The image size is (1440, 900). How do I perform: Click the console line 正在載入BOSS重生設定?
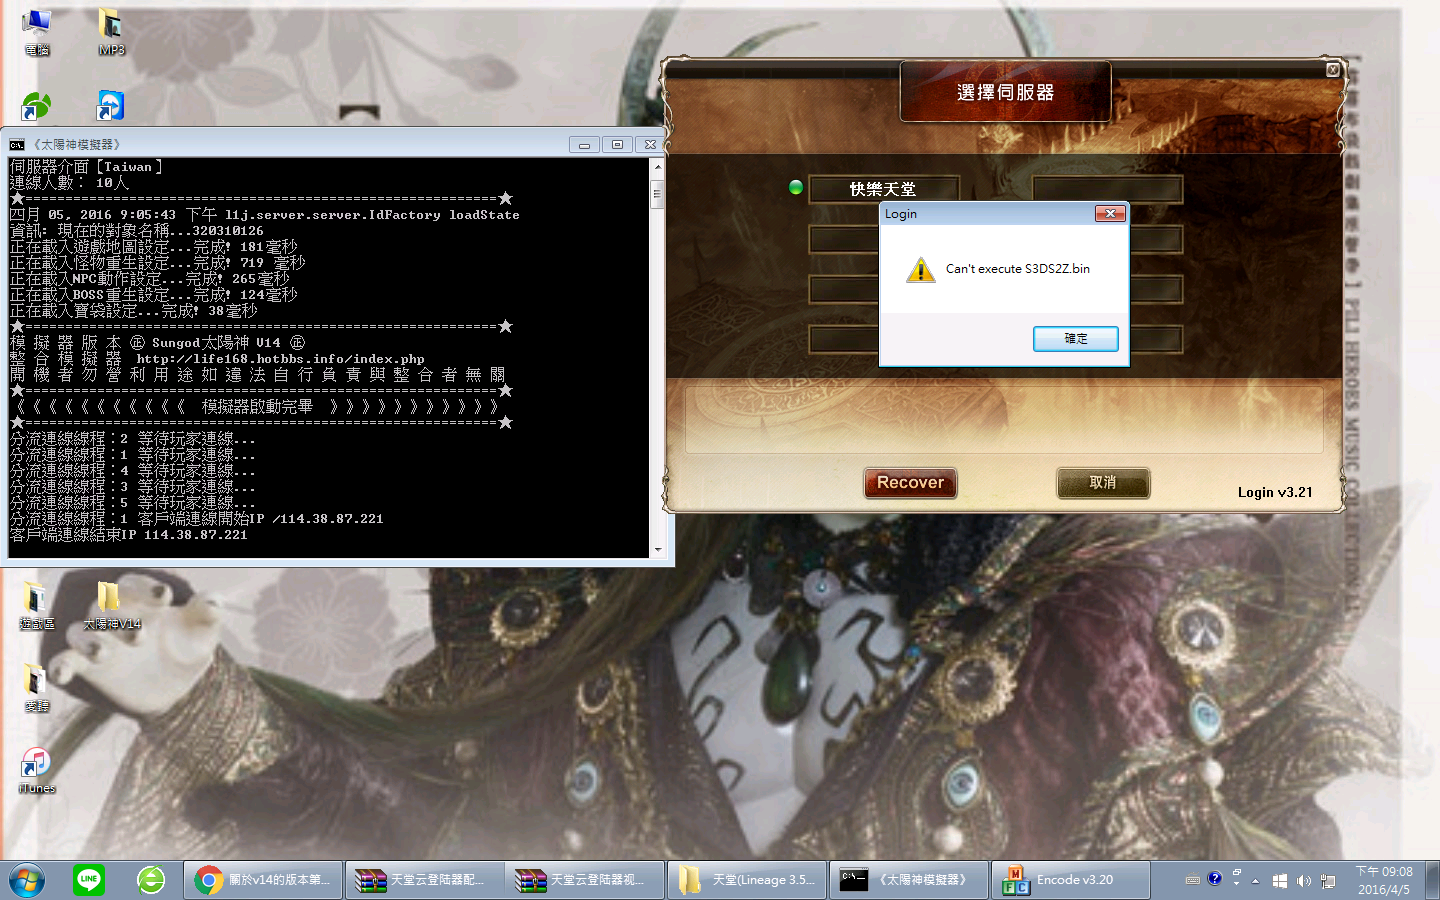154,295
